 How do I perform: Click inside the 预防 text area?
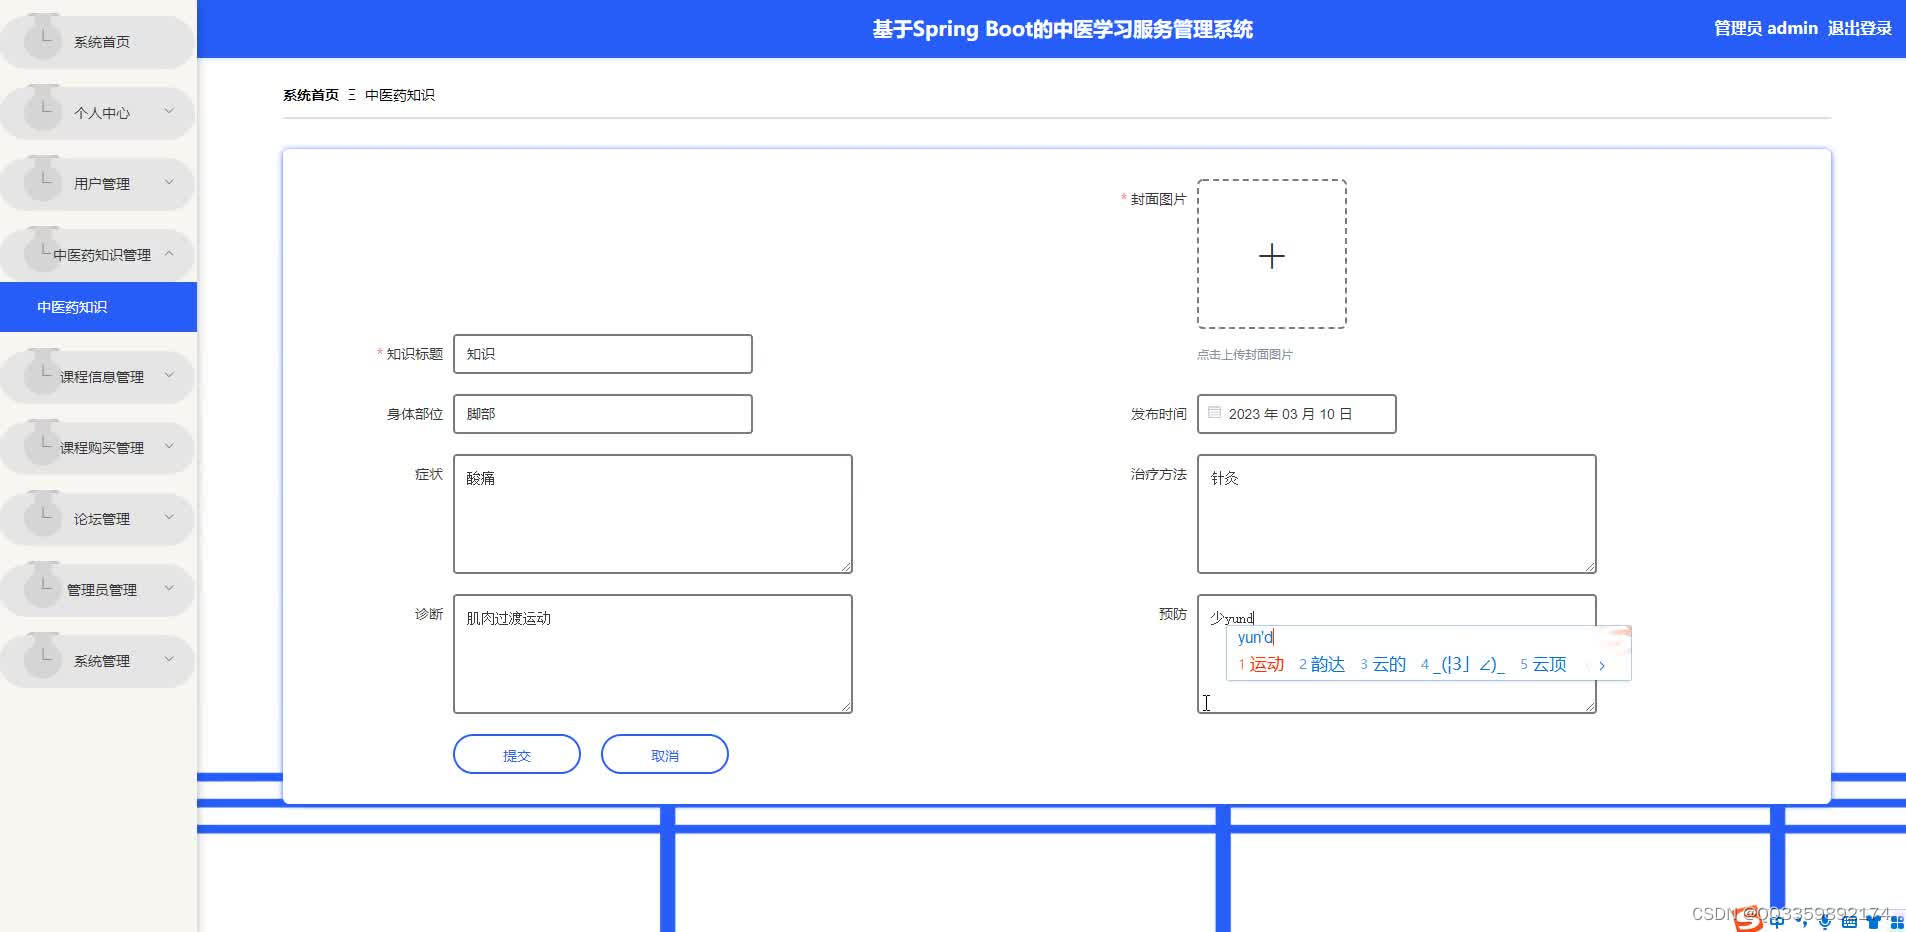point(1397,654)
